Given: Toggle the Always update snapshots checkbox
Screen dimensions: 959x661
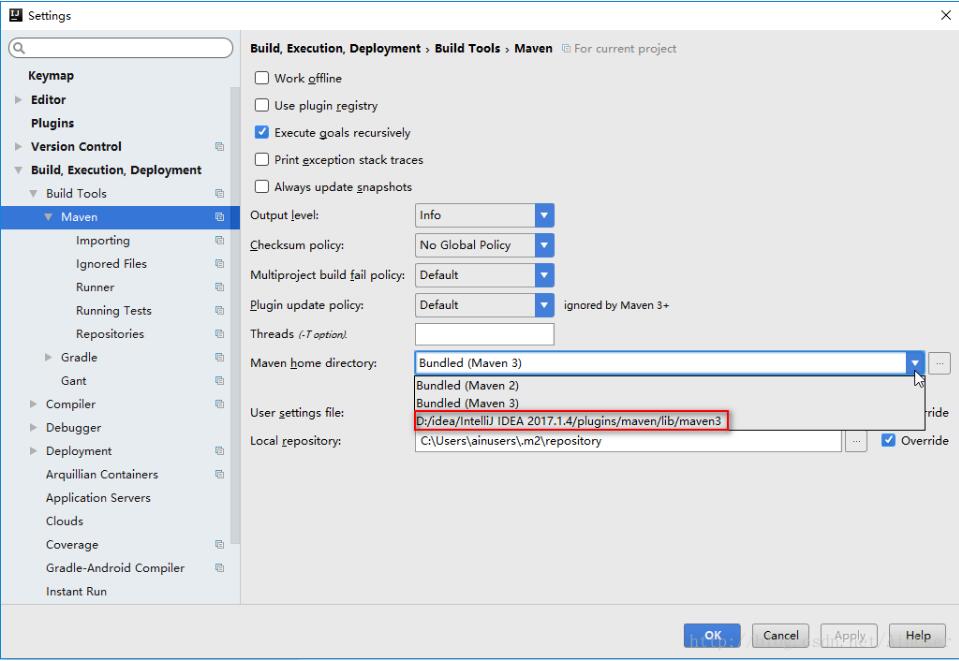Looking at the screenshot, I should pyautogui.click(x=262, y=187).
